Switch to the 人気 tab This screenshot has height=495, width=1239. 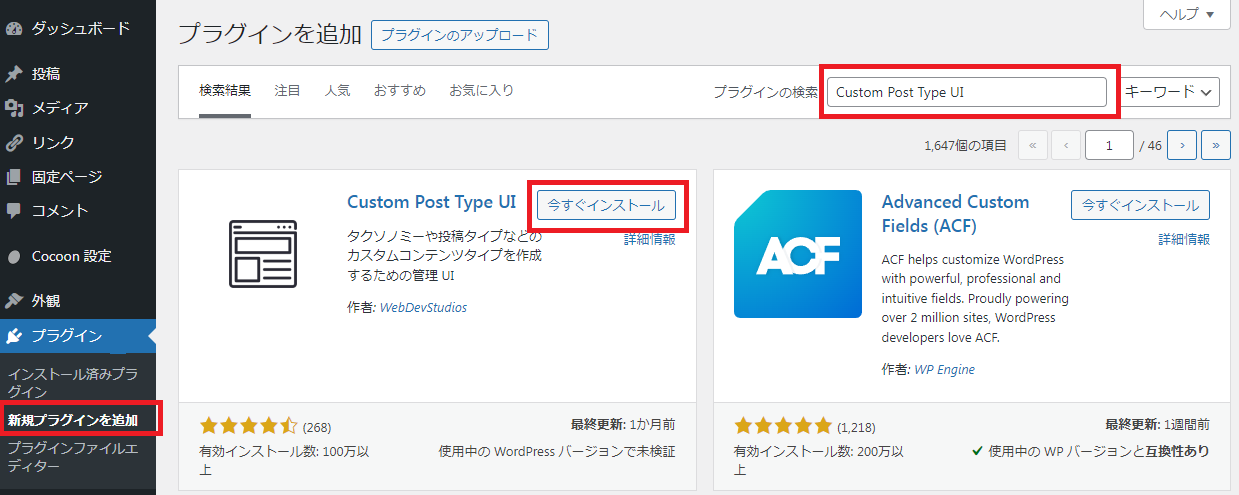338,91
